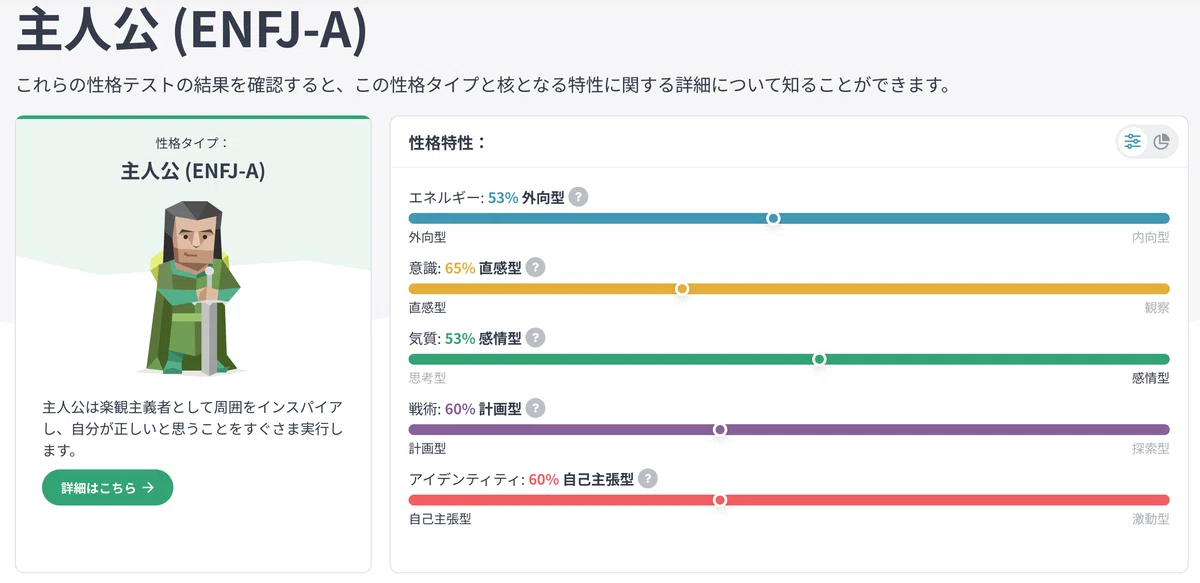Image resolution: width=1200 pixels, height=583 pixels.
Task: Switch to the slider bars view icon
Action: (x=1133, y=142)
